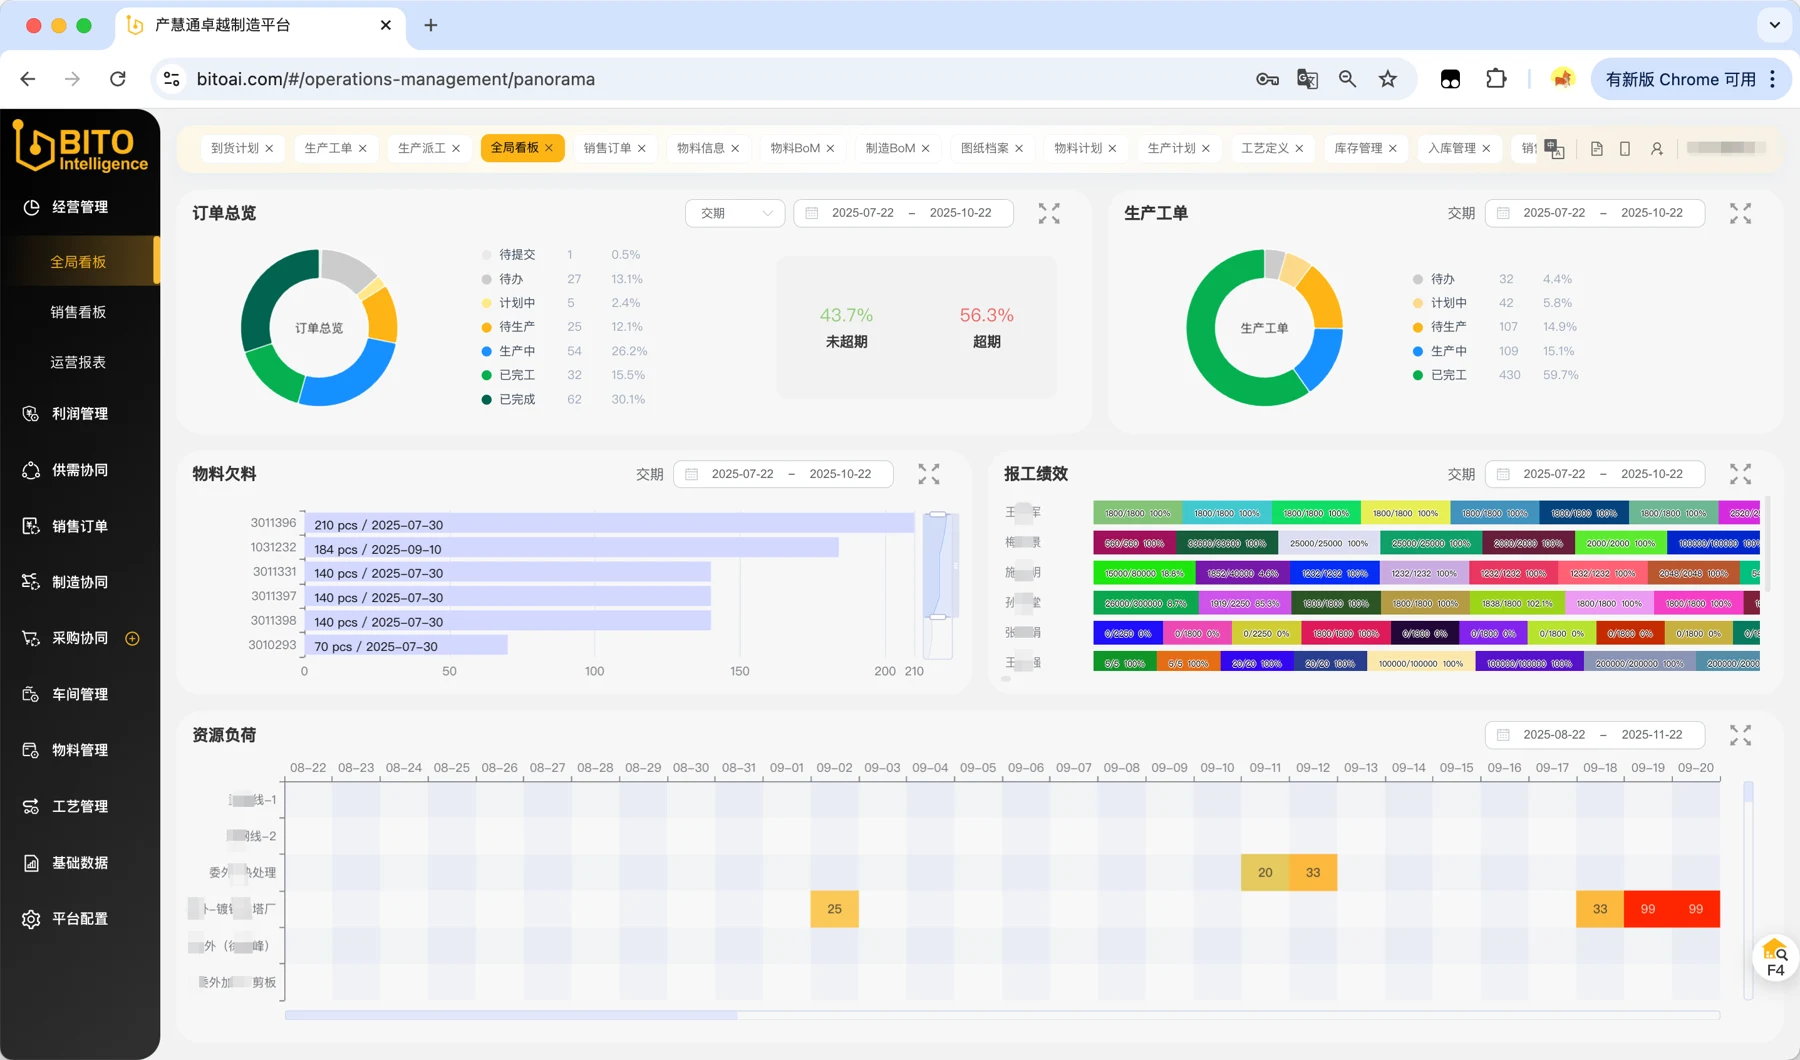Expand 生产工单 panel to fullscreen
The height and width of the screenshot is (1060, 1800).
[1740, 213]
